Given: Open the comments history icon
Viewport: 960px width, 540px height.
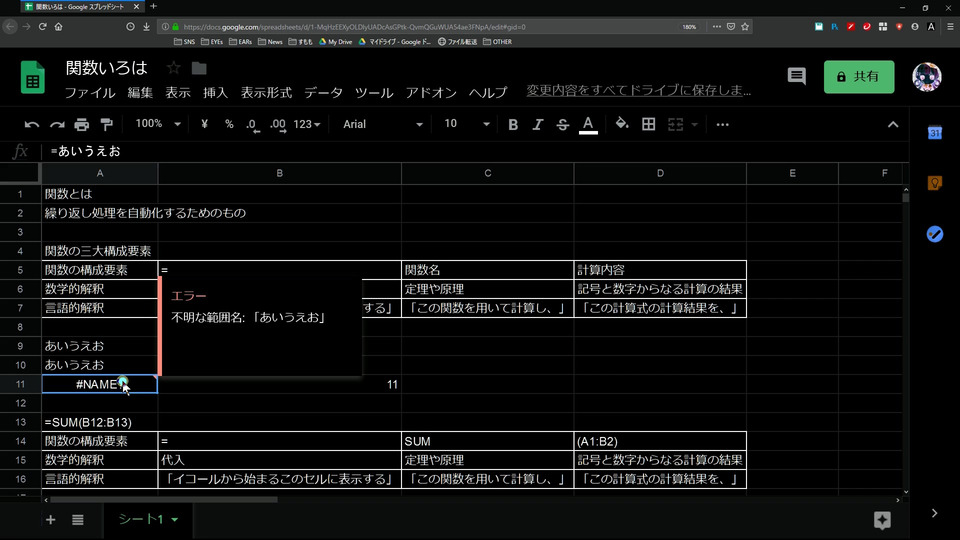Looking at the screenshot, I should (x=797, y=76).
